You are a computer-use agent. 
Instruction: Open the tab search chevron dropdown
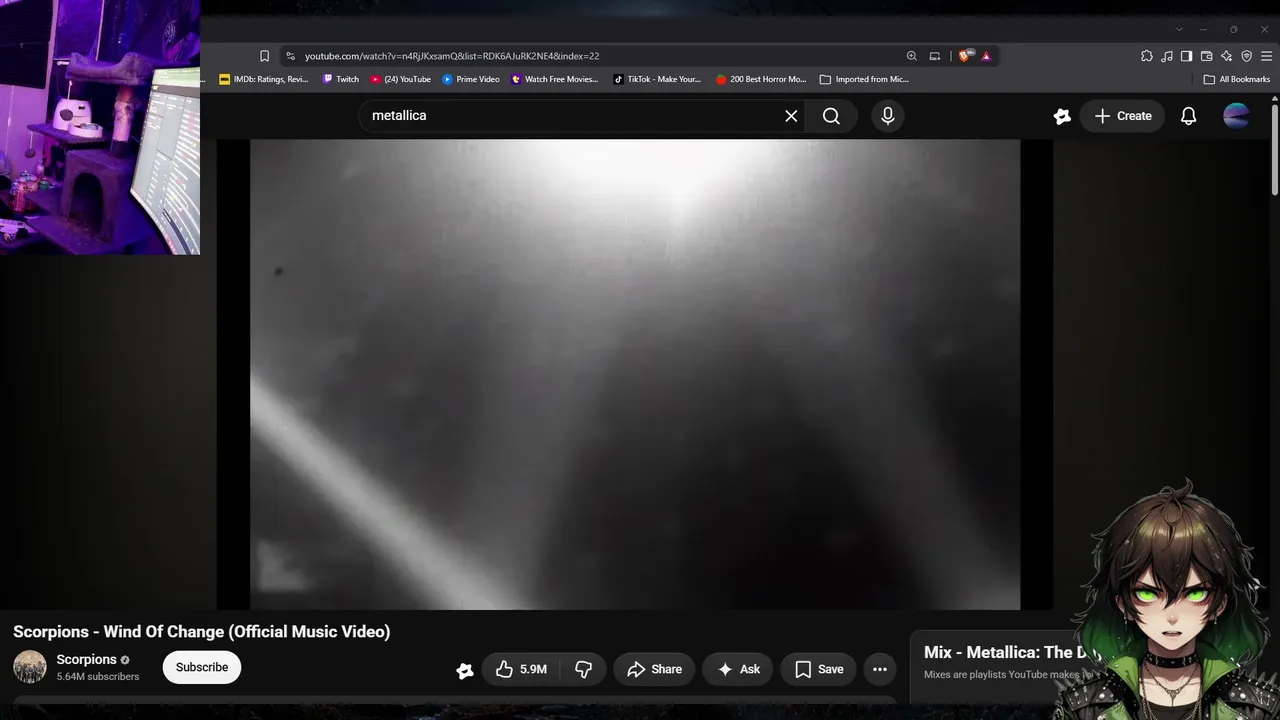coord(1179,29)
